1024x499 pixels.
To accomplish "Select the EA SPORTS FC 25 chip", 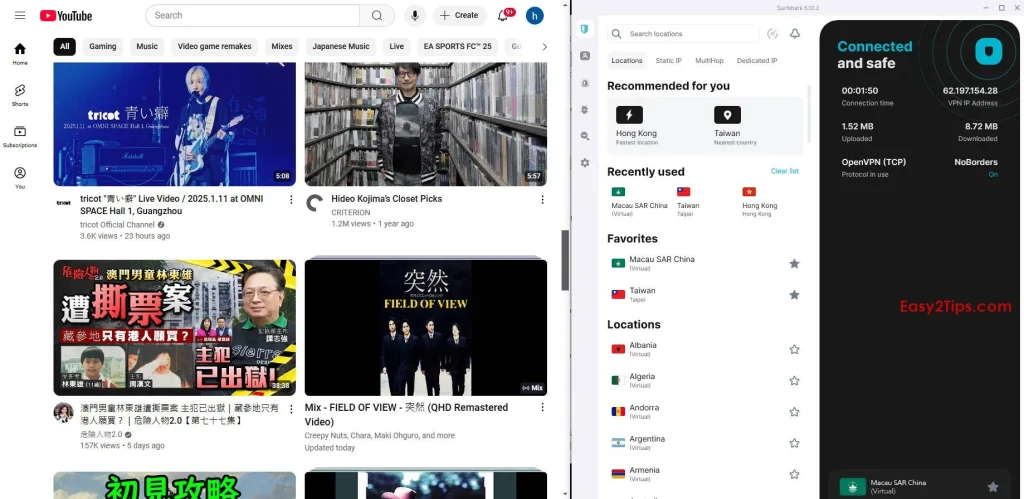I will tap(458, 46).
